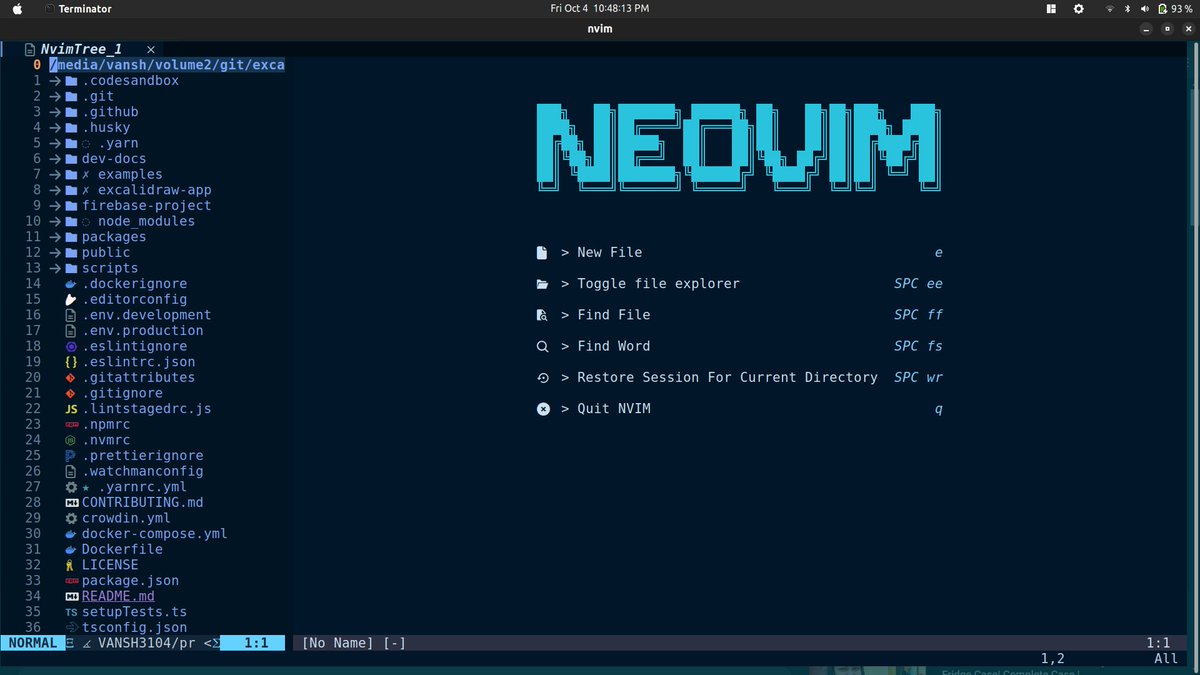Open the Dockerfile entry

[122, 549]
